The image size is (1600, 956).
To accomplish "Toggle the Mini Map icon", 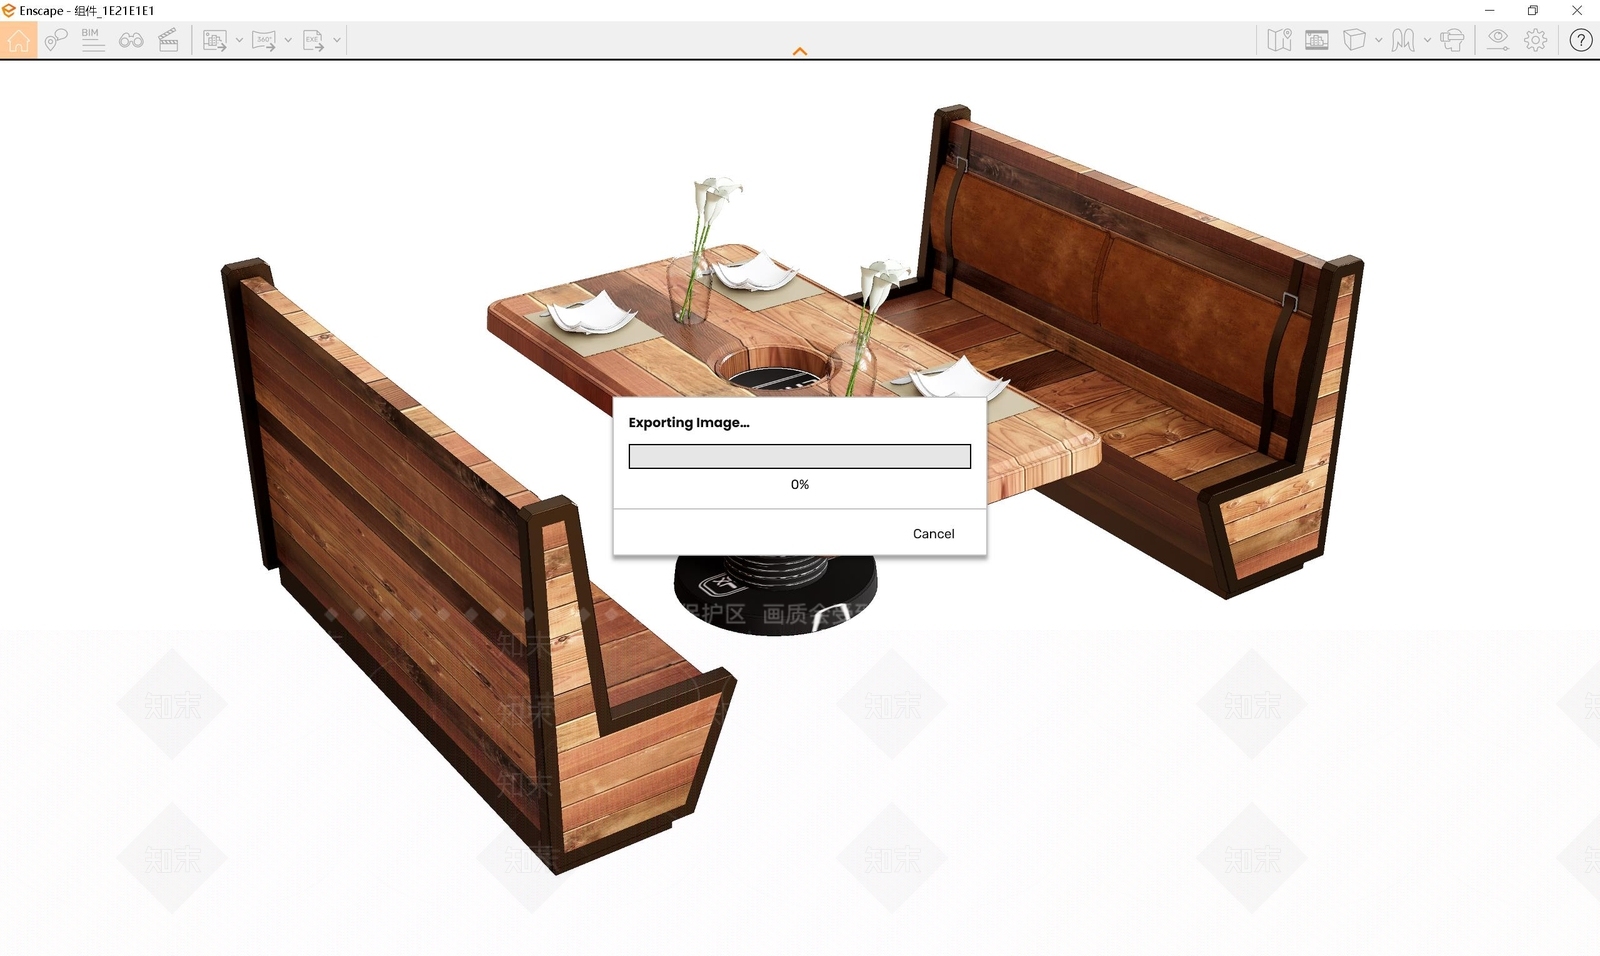I will [1279, 40].
